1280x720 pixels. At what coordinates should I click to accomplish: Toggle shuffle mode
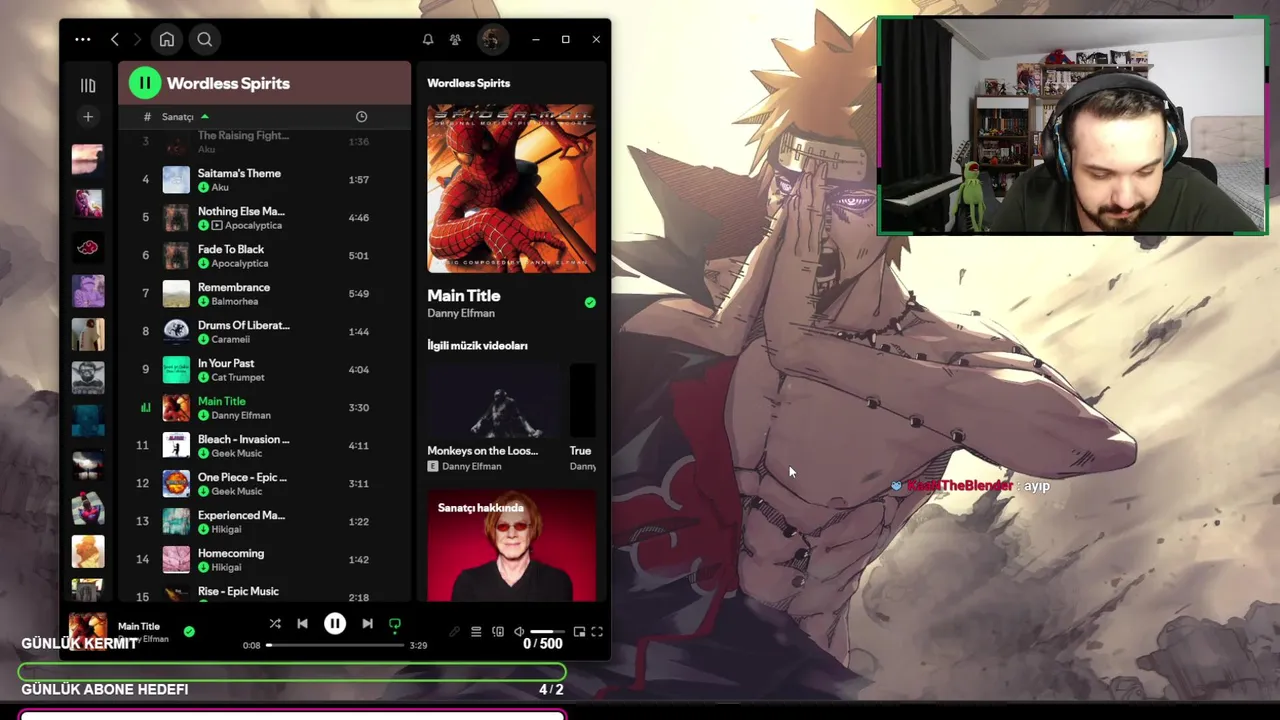coord(275,624)
